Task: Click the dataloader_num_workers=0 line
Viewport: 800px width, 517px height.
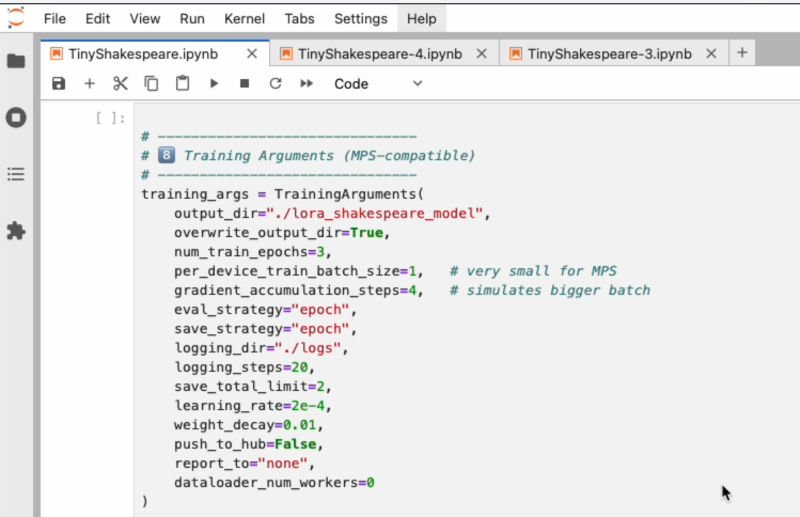Action: pyautogui.click(x=274, y=483)
